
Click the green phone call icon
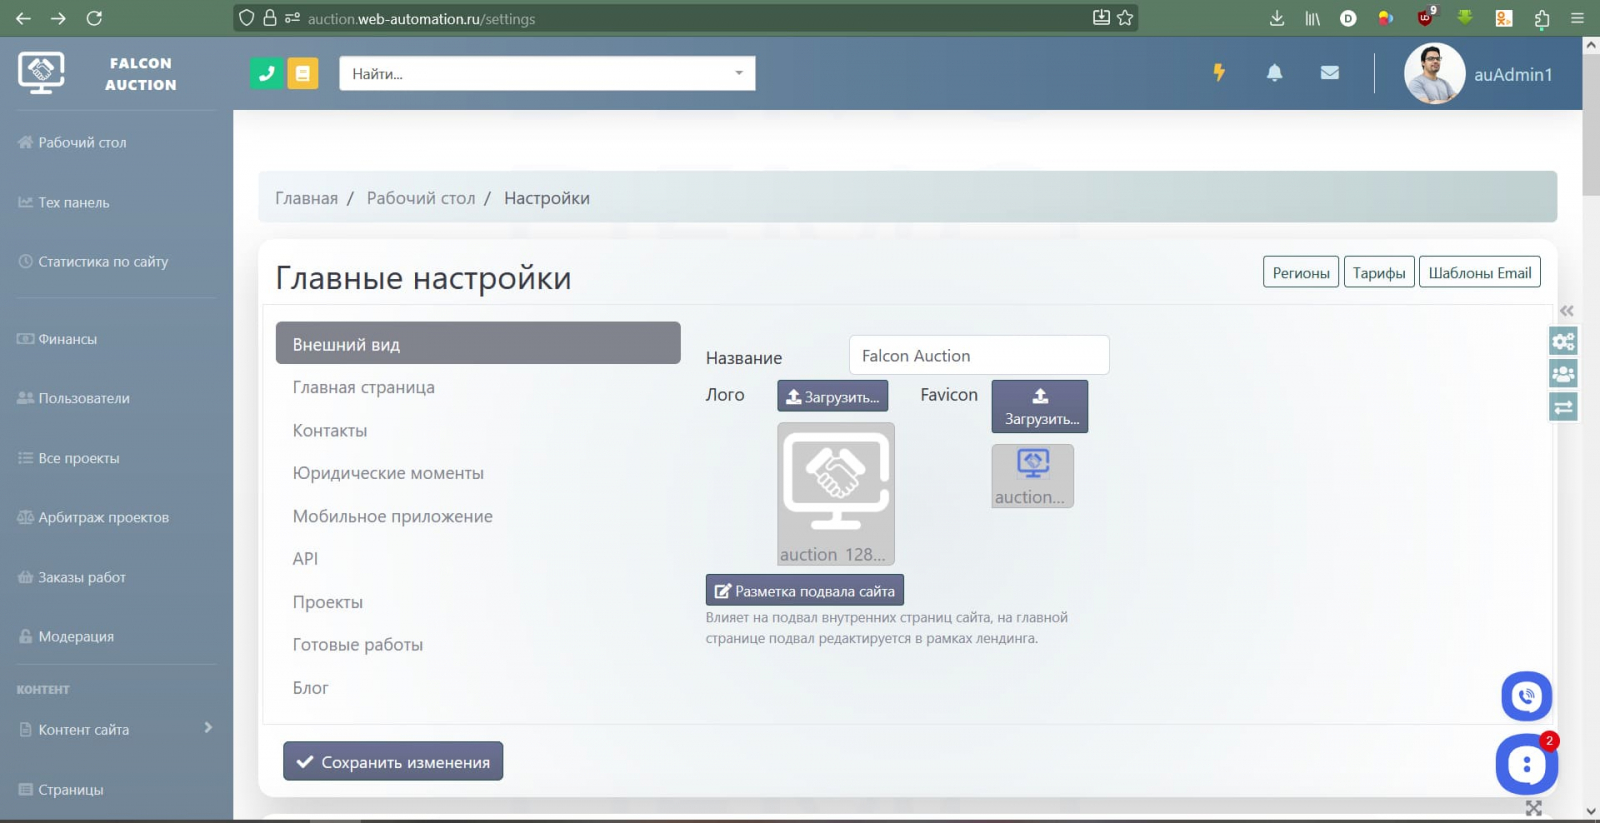(266, 73)
